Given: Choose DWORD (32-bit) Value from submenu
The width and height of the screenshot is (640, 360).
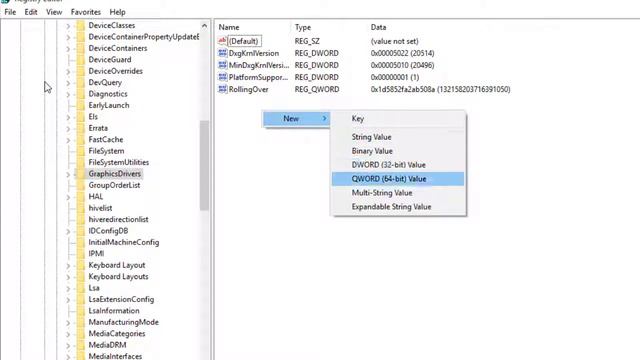Looking at the screenshot, I should (398, 165).
